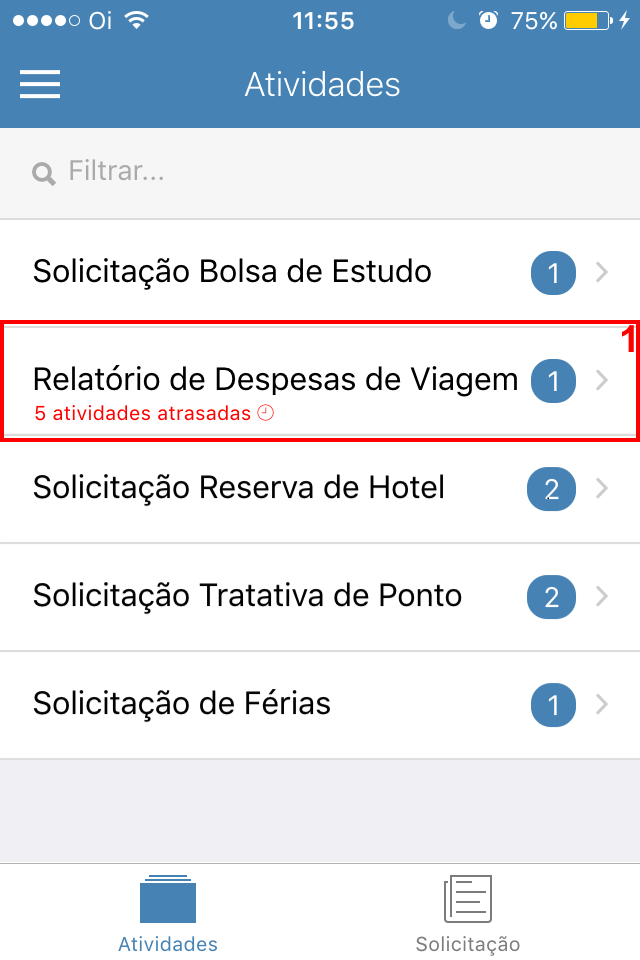
Task: Select the Atividades tab label
Action: point(168,944)
